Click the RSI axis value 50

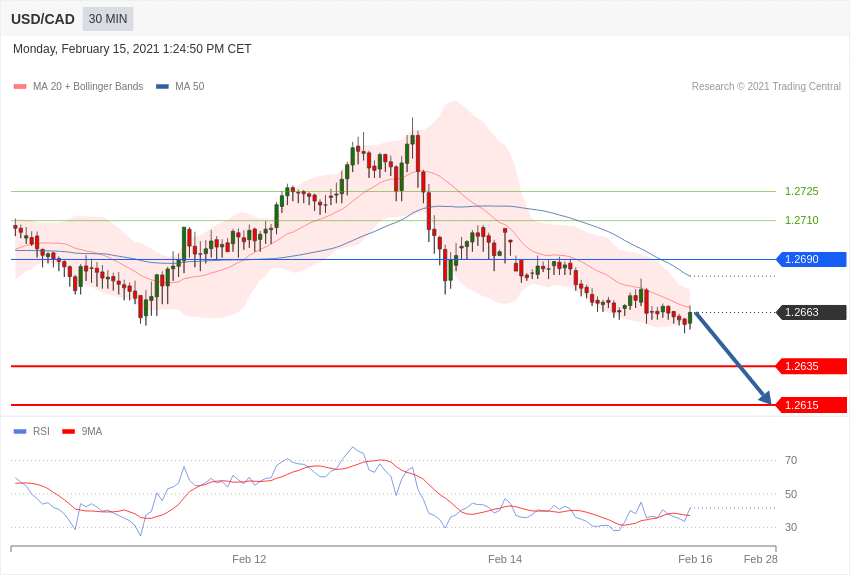(791, 494)
